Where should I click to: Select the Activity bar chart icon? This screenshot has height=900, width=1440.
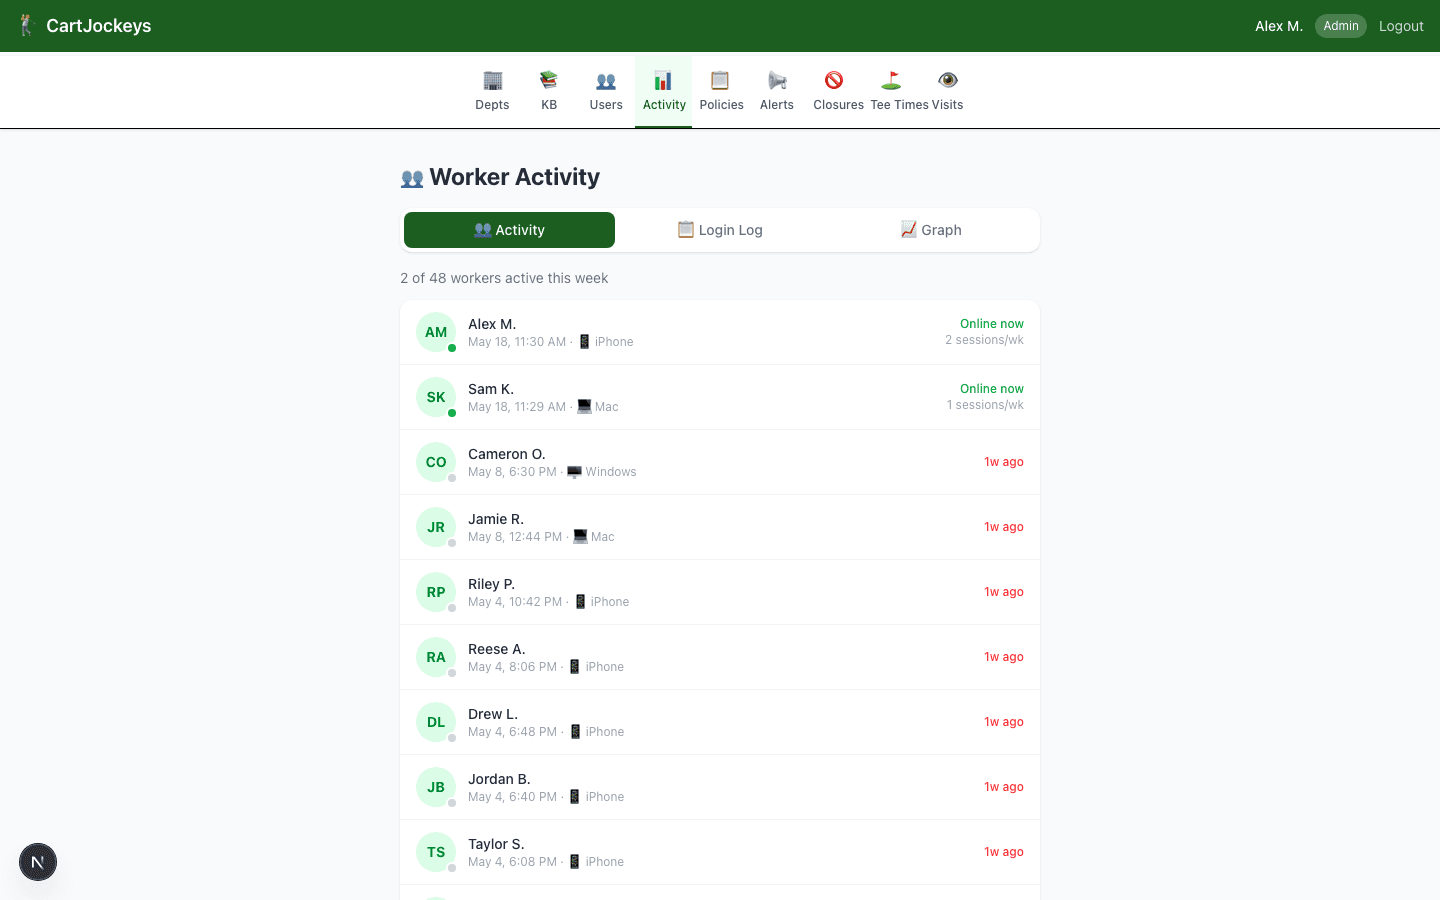click(663, 80)
